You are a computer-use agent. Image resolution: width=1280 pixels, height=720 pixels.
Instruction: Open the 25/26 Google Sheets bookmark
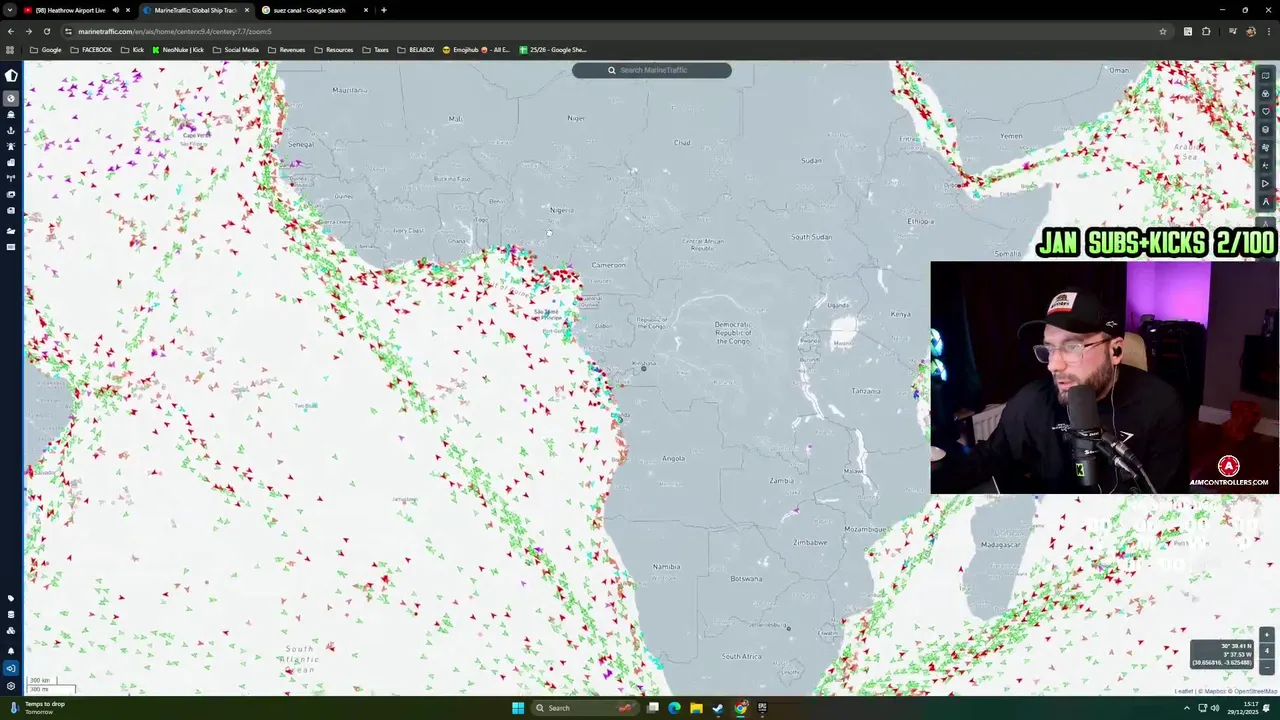pos(553,50)
